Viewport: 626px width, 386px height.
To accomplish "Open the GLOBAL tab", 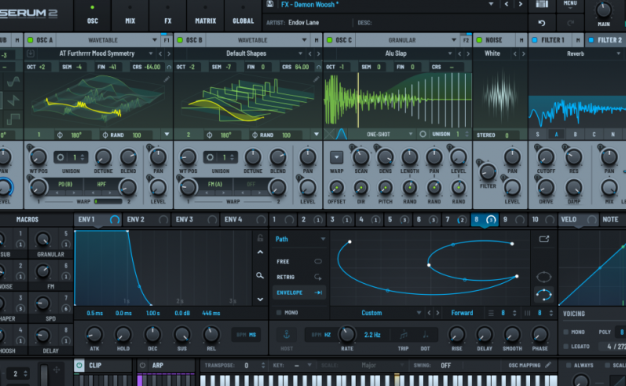I will click(x=243, y=16).
